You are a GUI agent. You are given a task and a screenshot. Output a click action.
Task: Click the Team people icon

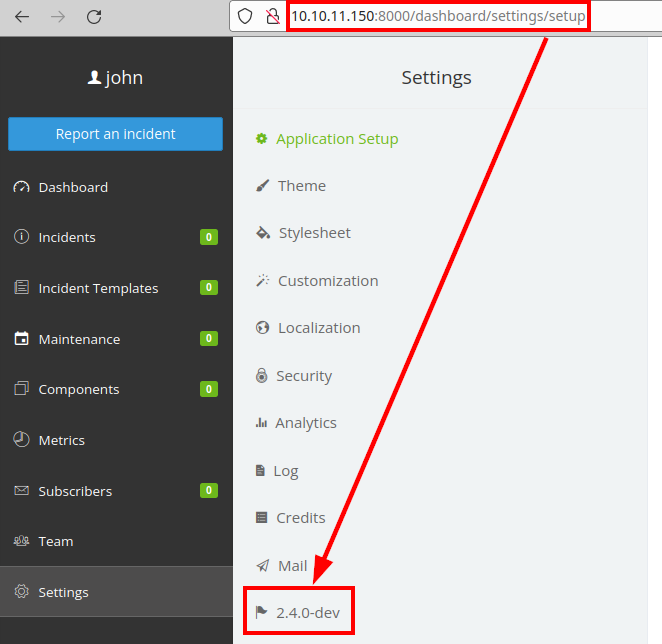22,541
